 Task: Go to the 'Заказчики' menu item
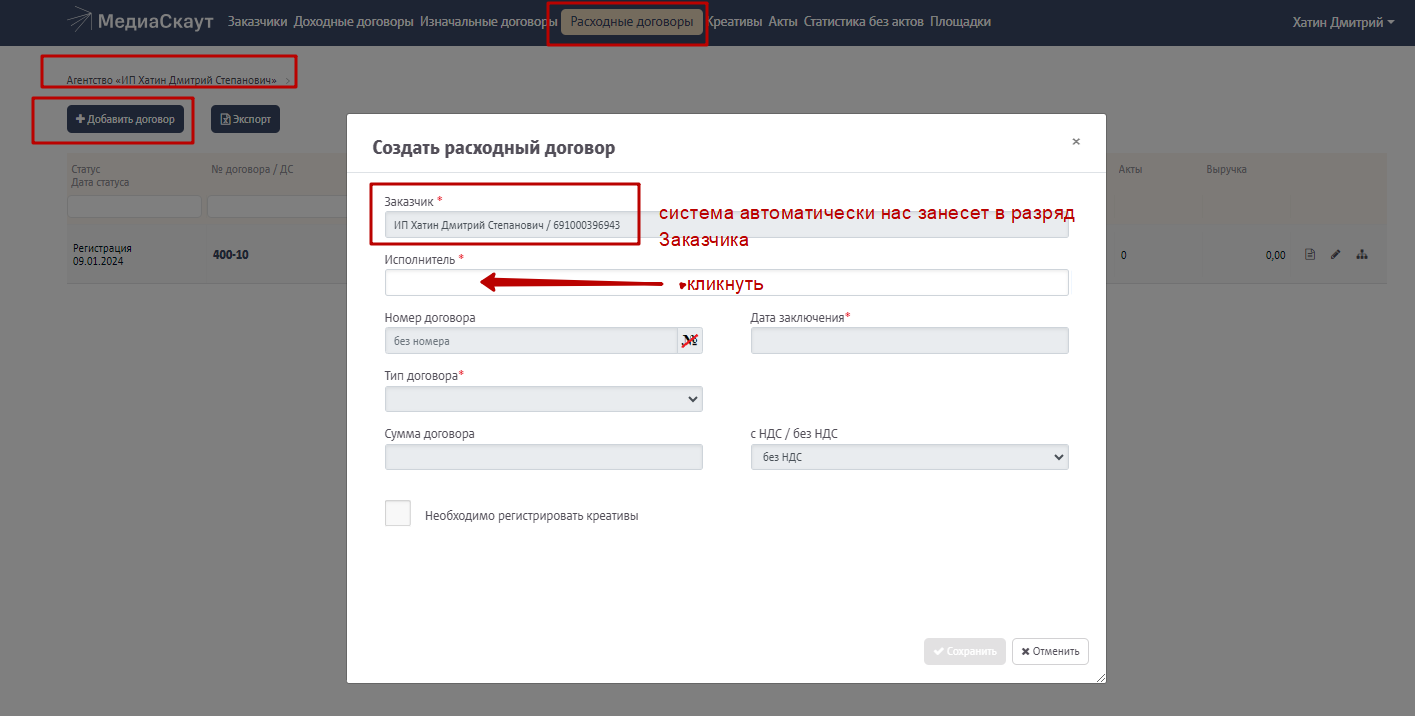(257, 22)
